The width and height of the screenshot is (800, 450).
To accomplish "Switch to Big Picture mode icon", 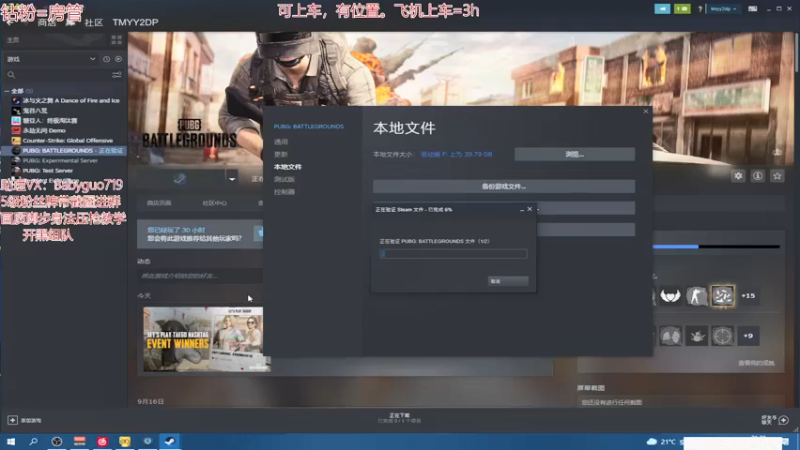I will pos(753,9).
